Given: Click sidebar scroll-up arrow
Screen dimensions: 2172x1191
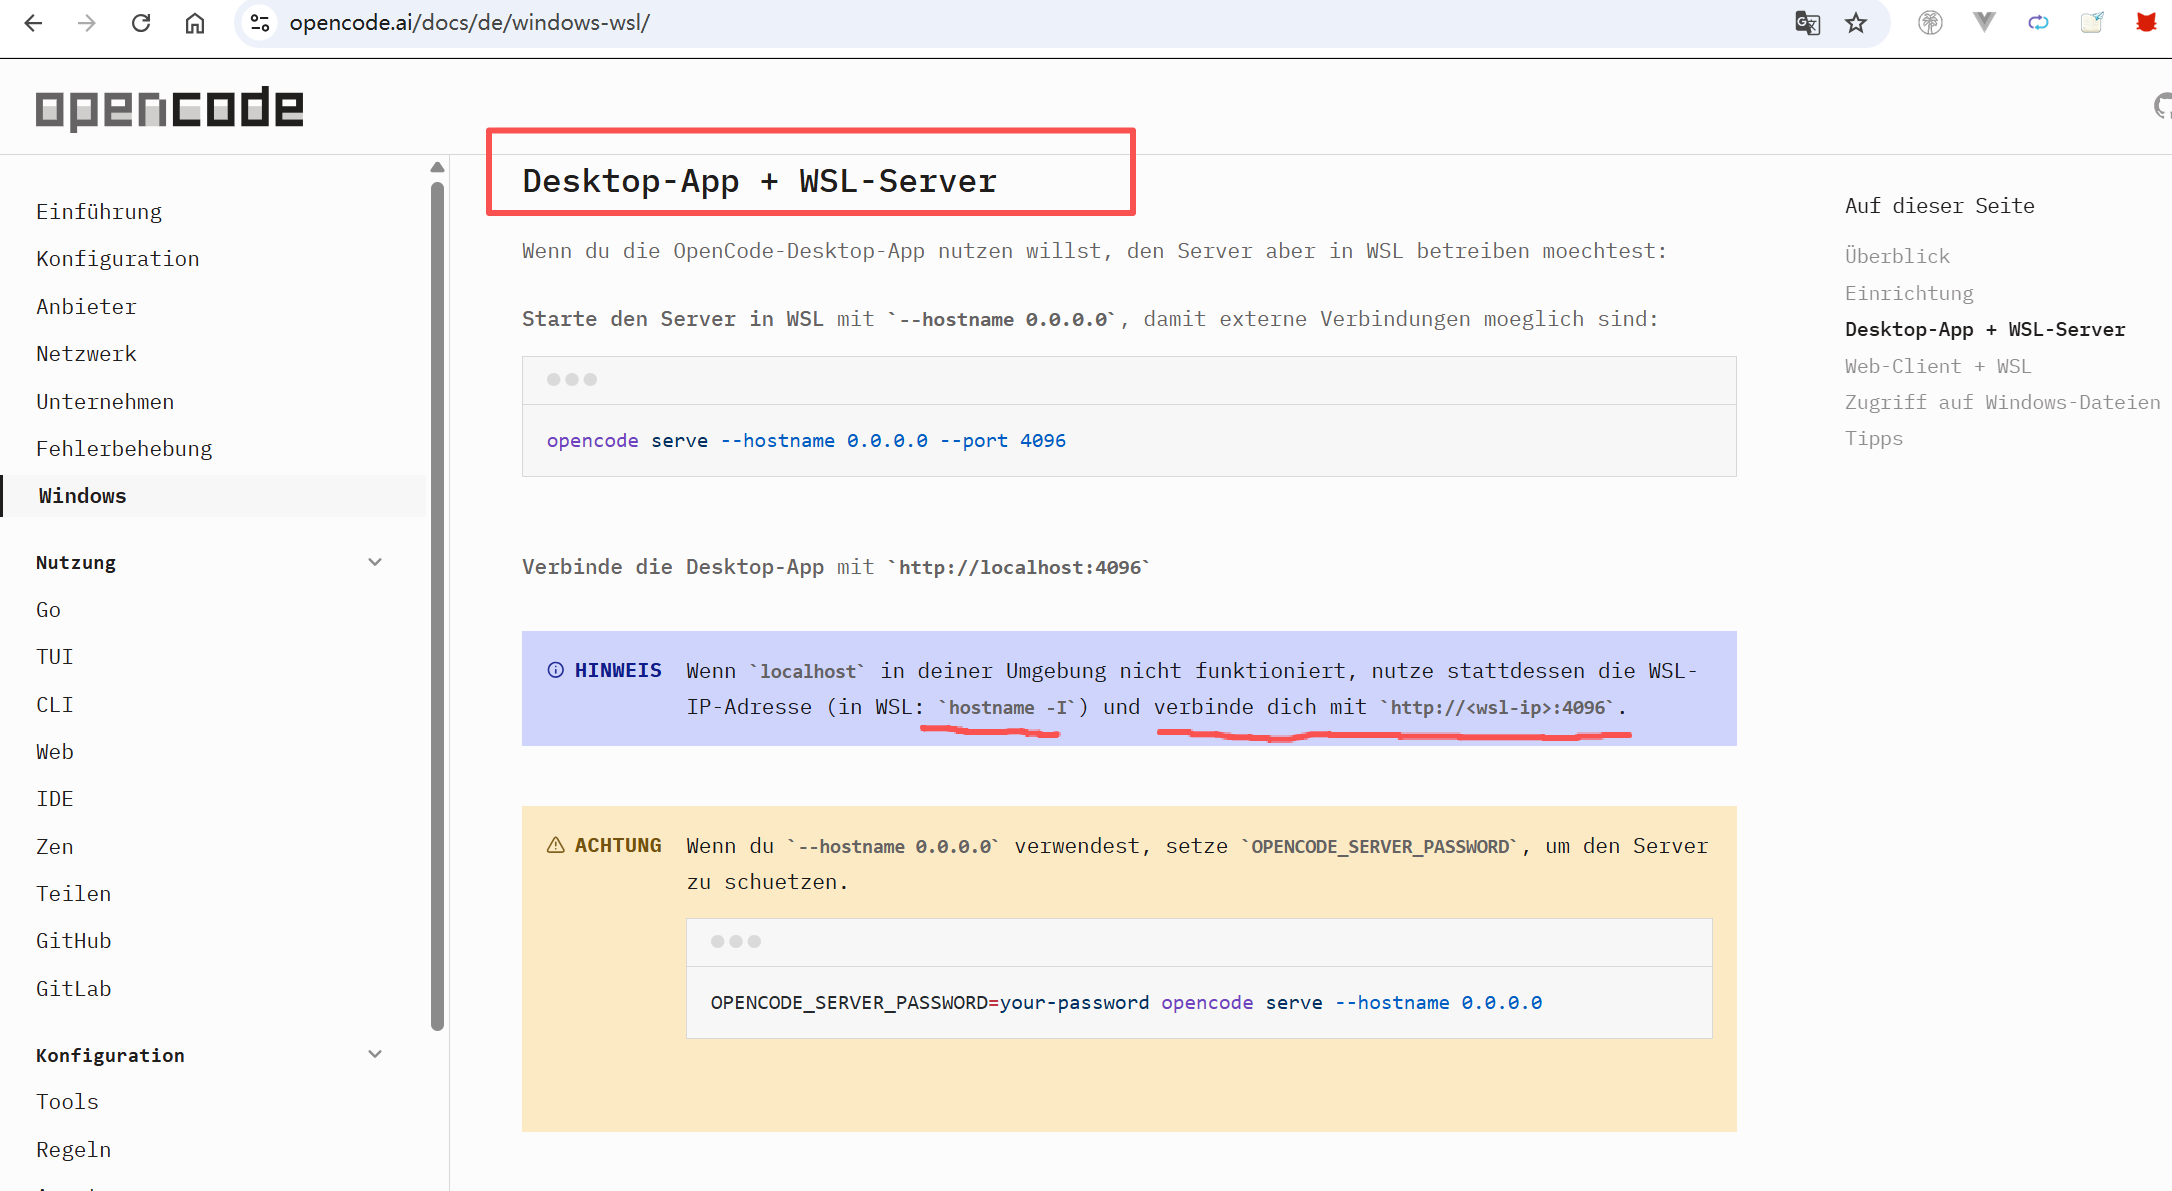Looking at the screenshot, I should (437, 167).
